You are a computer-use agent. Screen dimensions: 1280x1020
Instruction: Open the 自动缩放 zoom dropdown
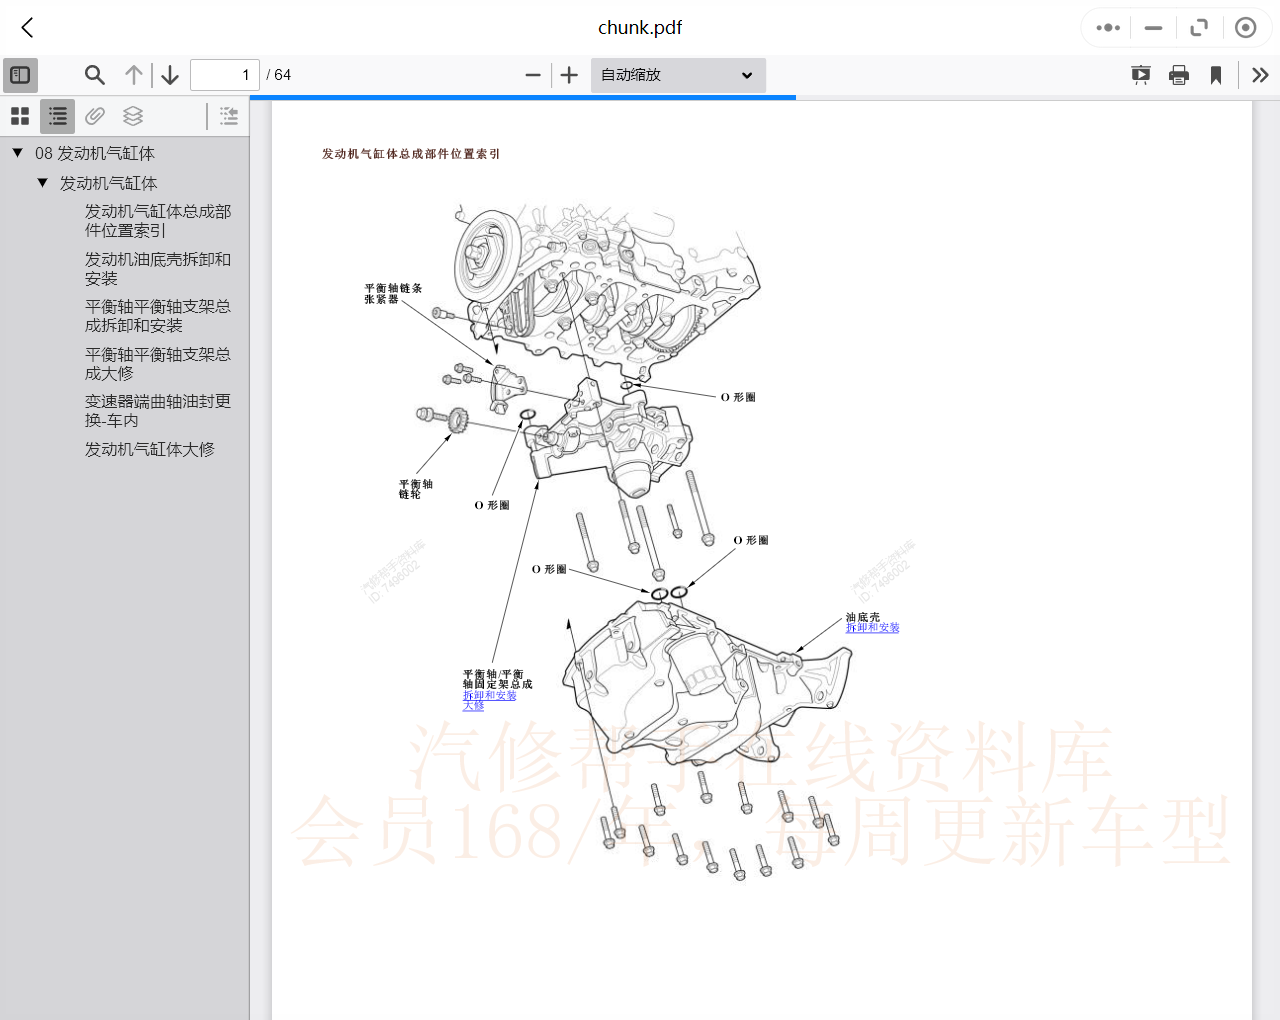pos(677,75)
